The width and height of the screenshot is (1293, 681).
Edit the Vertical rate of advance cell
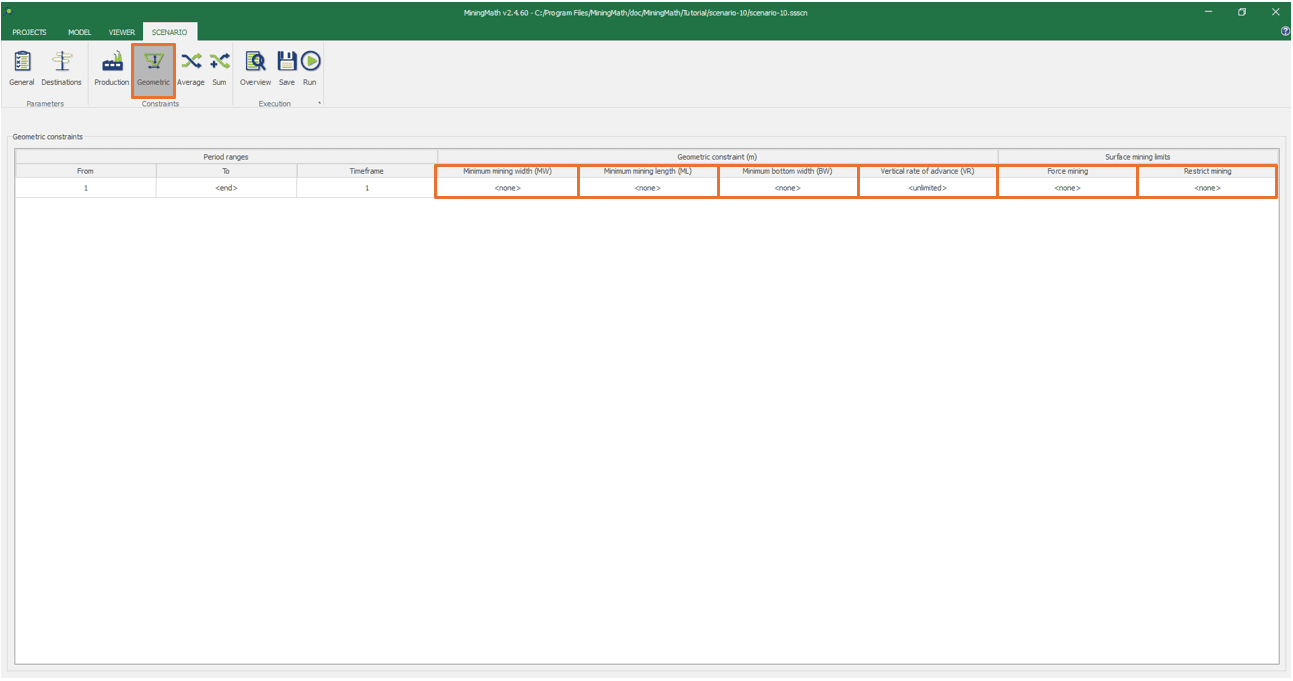(x=927, y=188)
